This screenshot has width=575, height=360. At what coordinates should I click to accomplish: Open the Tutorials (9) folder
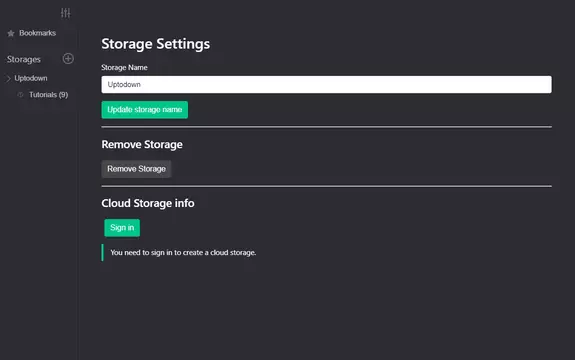[x=48, y=95]
